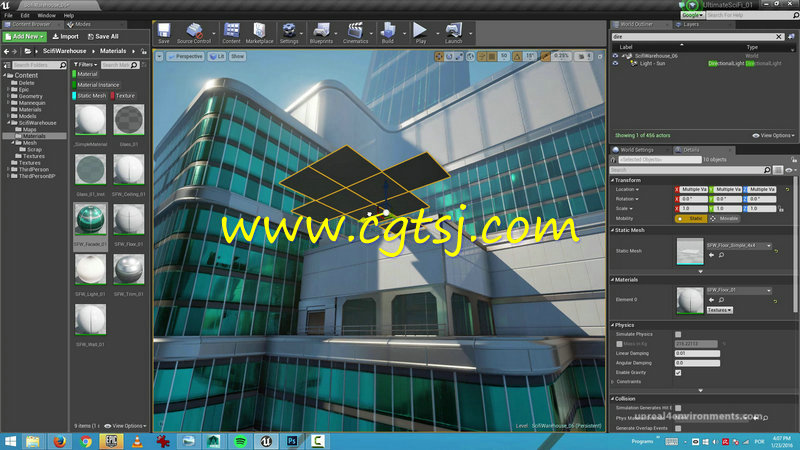
Task: Navigate forward in Content Browser
Action: [x=15, y=51]
